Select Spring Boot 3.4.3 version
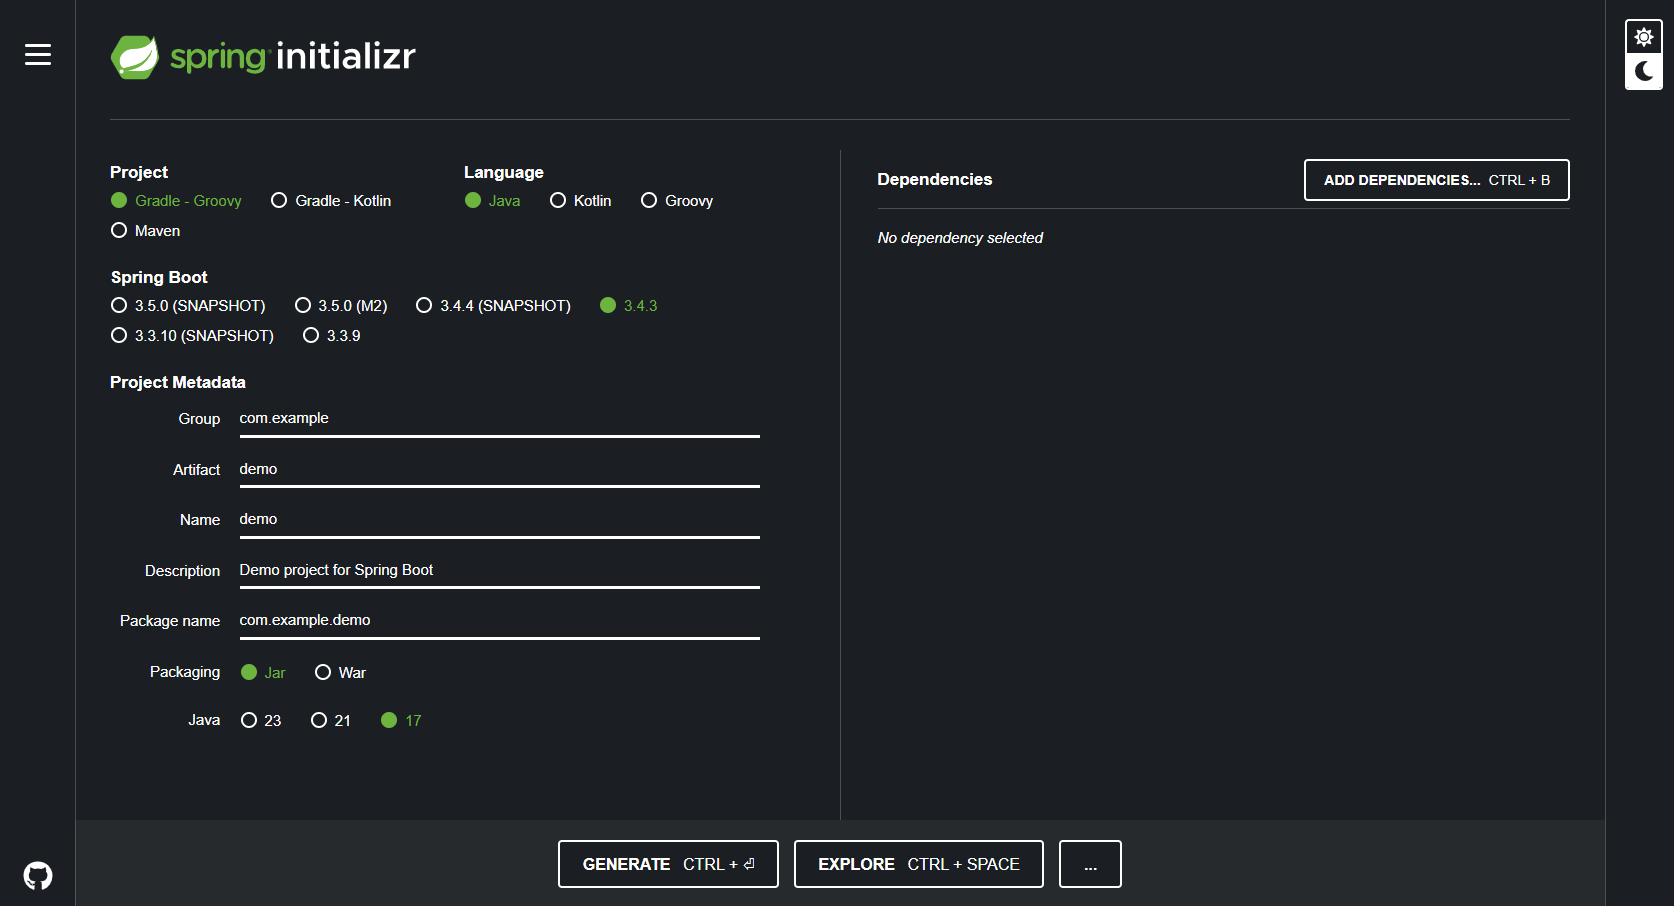Image resolution: width=1674 pixels, height=906 pixels. tap(629, 305)
